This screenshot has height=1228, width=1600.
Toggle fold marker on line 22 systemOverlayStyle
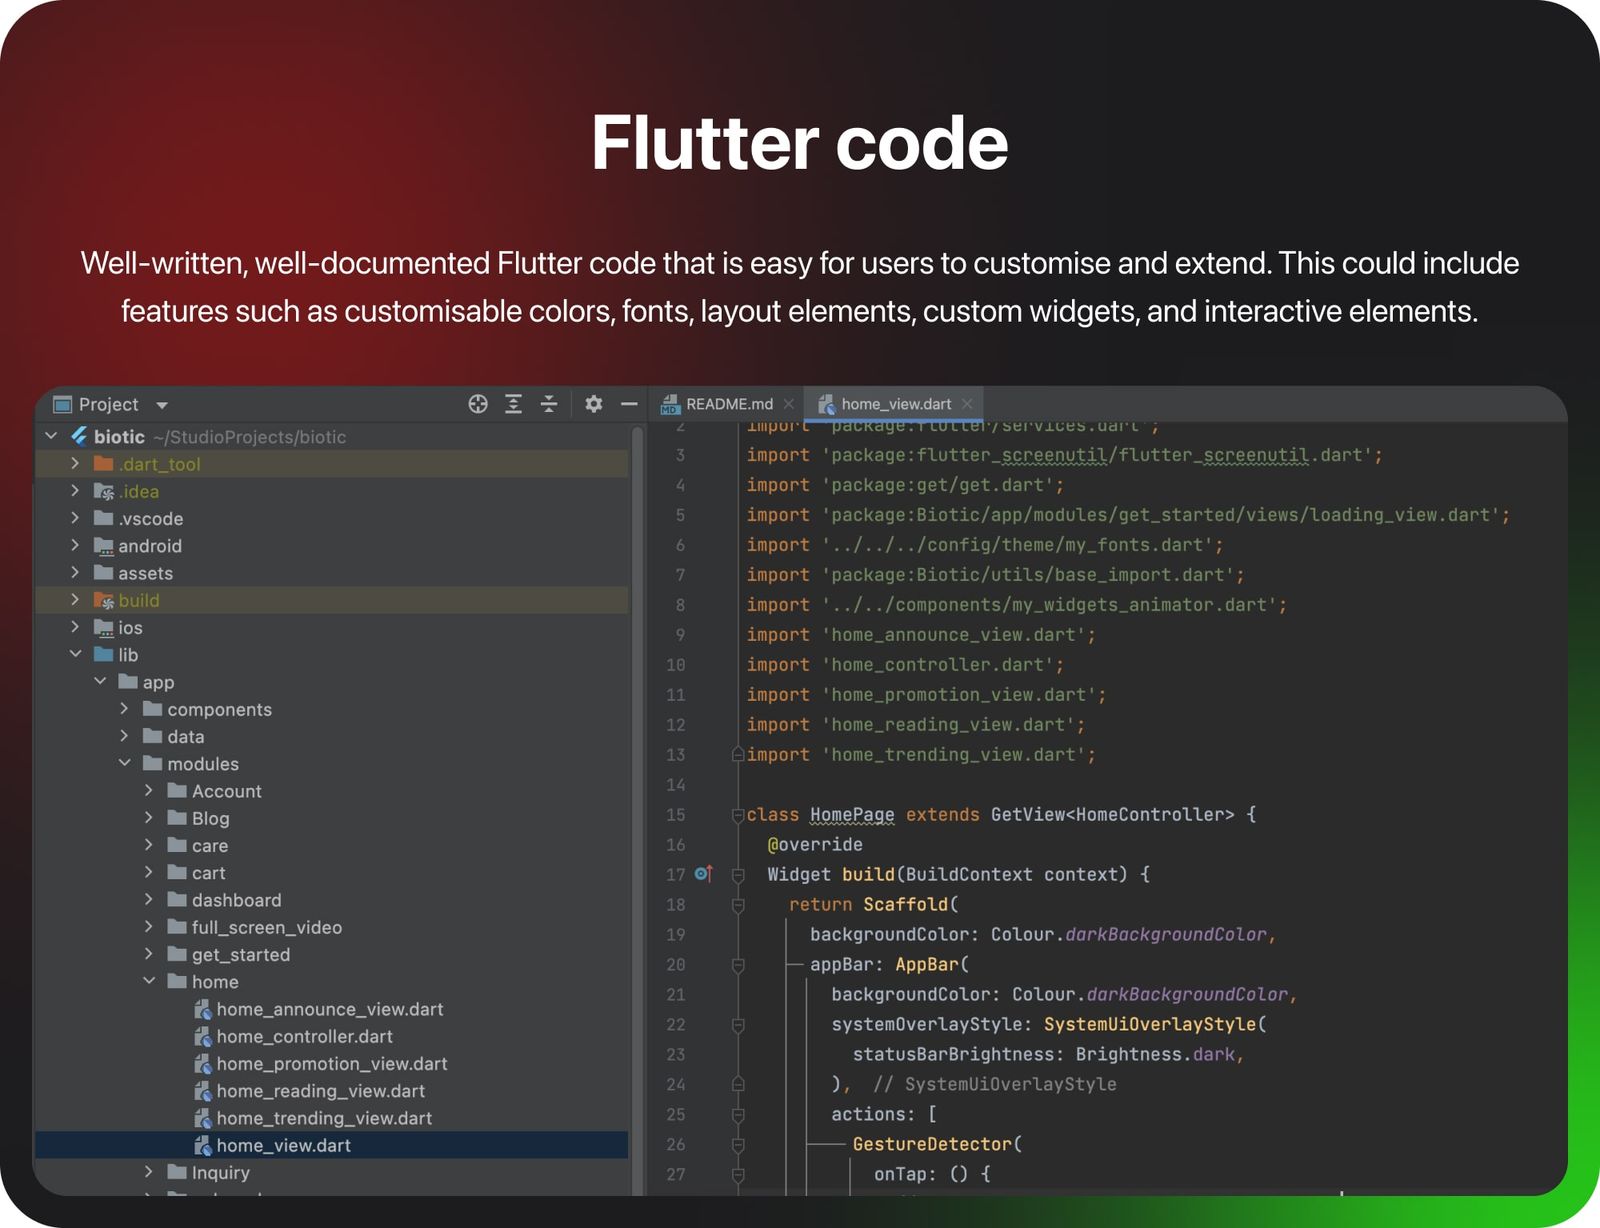(737, 1025)
